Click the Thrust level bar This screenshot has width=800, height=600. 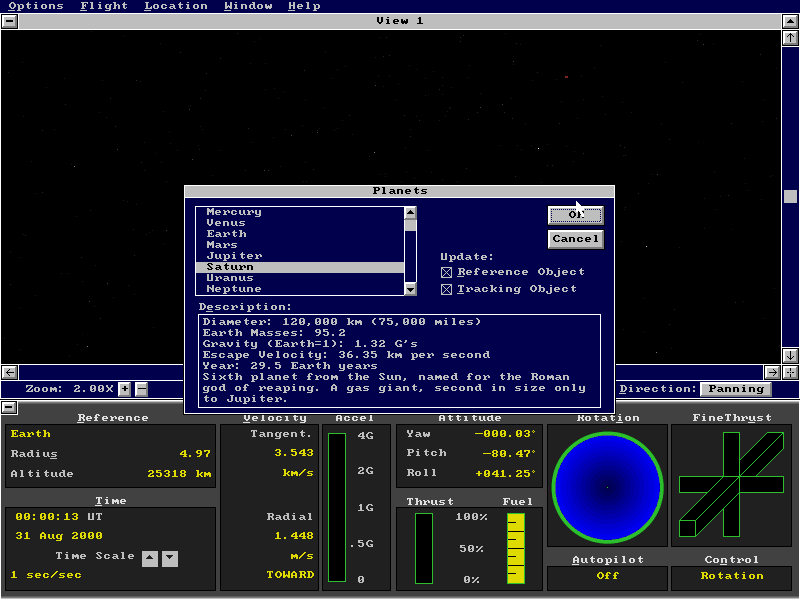click(424, 547)
